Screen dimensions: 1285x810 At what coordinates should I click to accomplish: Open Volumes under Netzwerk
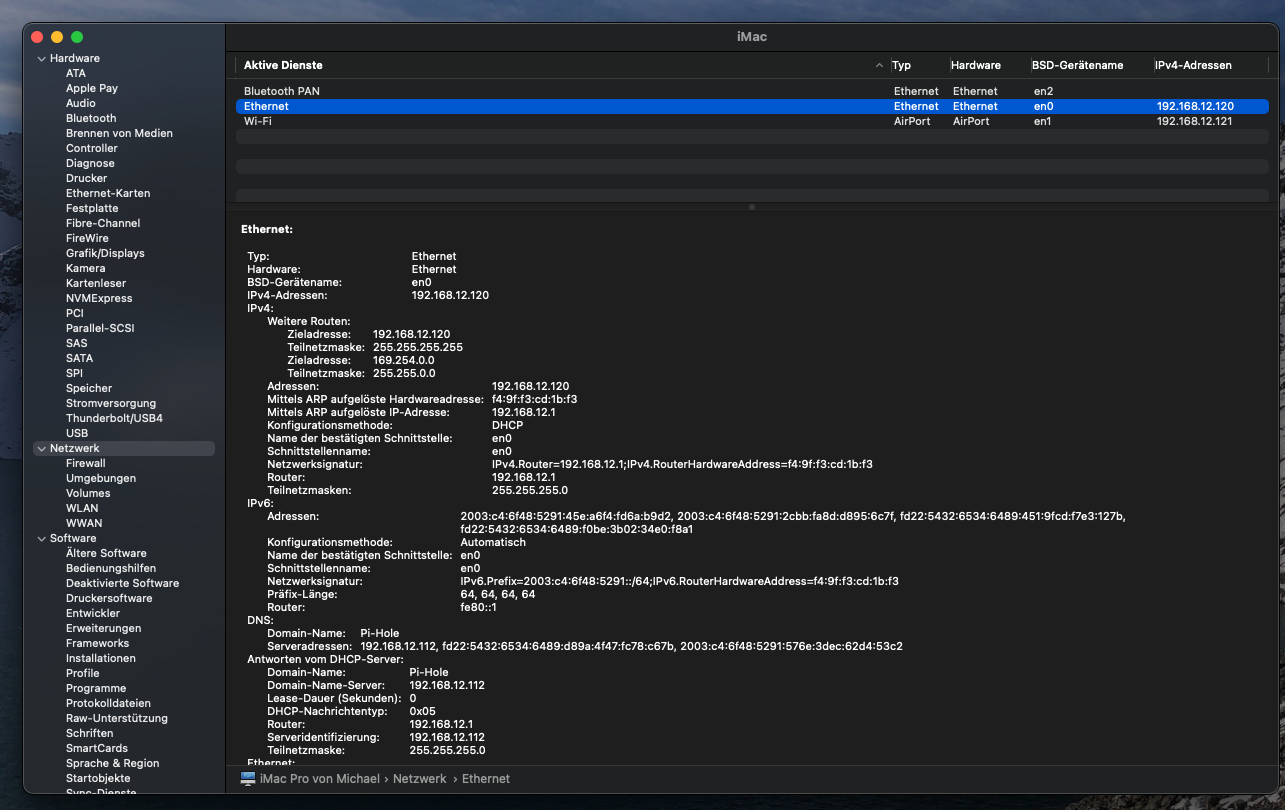click(x=88, y=493)
